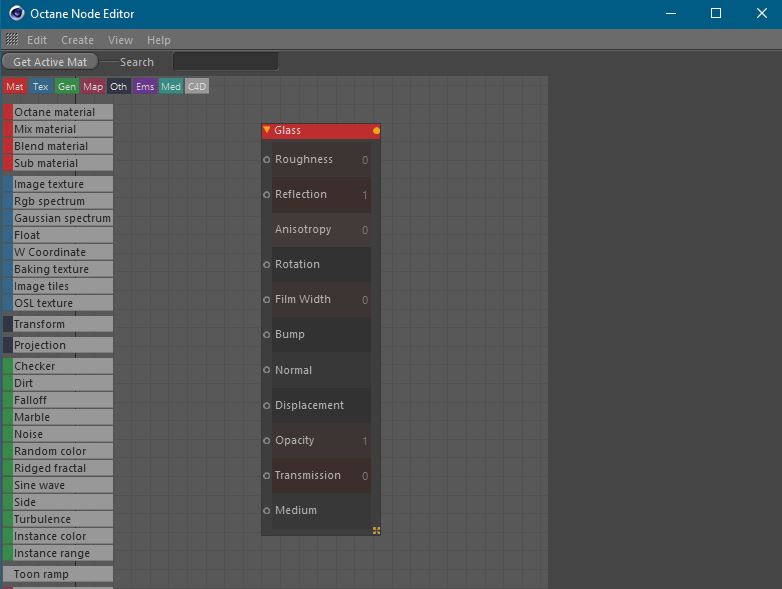Select Blend material node entry

coord(58,146)
